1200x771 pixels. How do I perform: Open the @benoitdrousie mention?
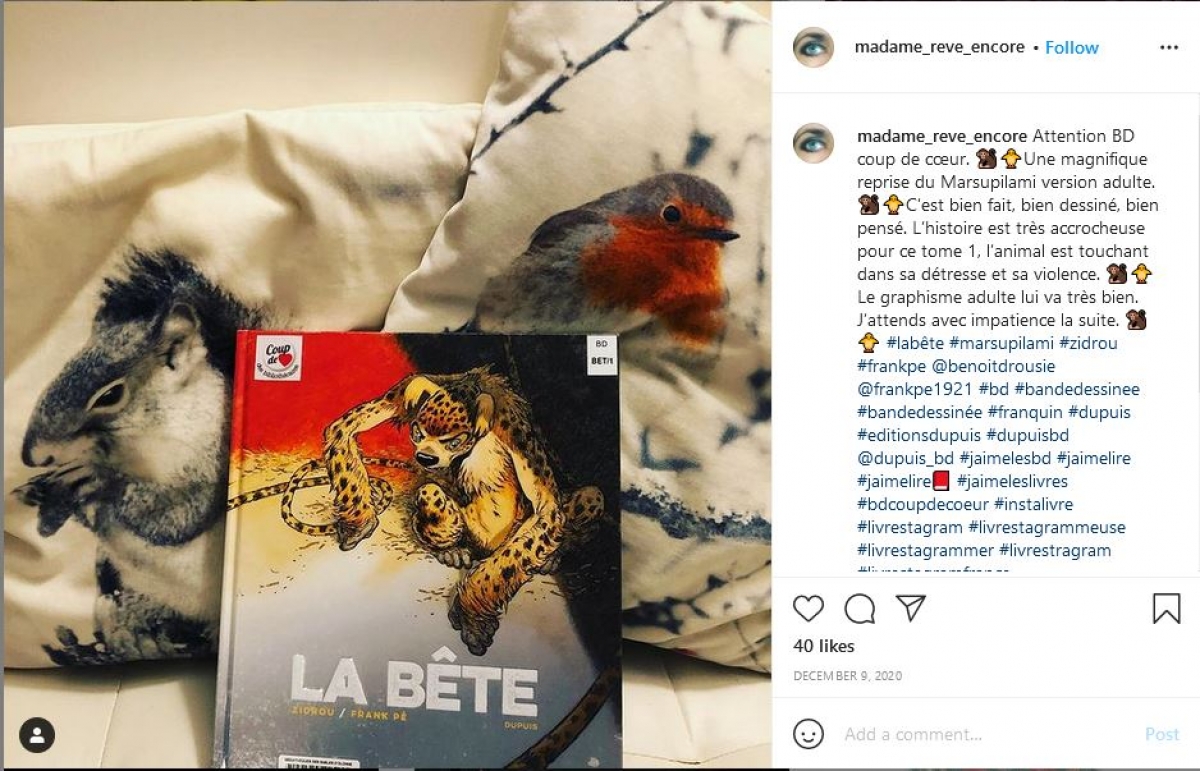click(x=993, y=366)
